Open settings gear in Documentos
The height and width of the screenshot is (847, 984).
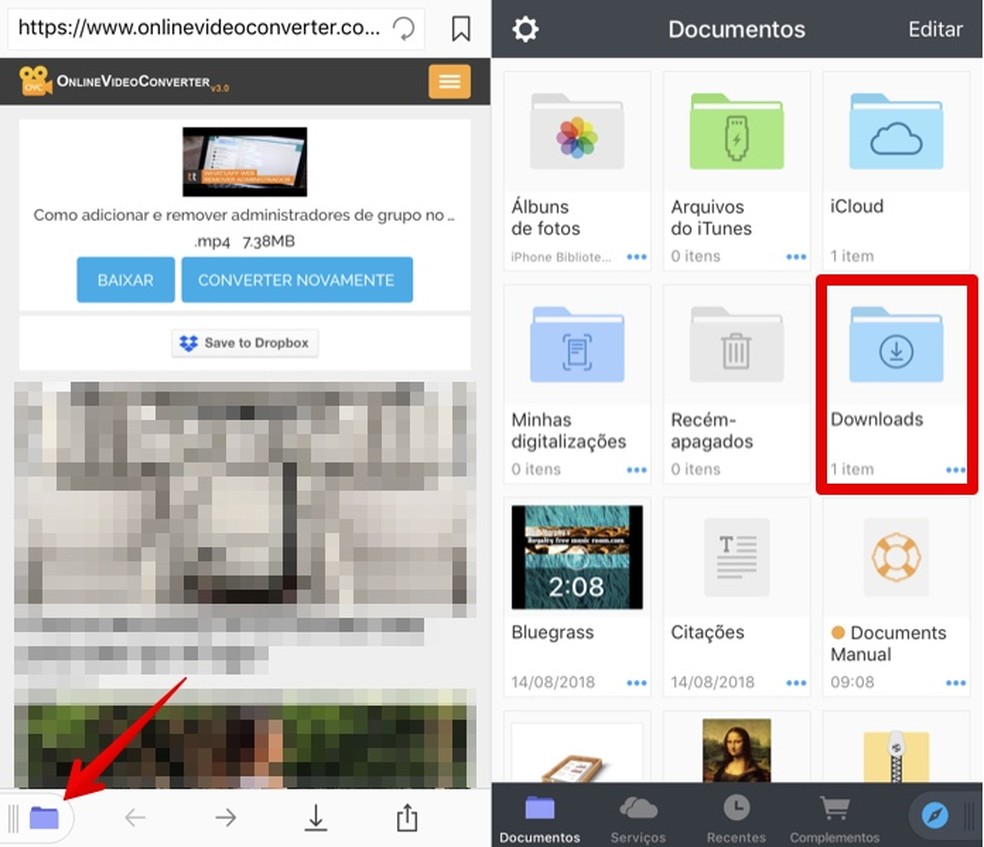click(525, 29)
